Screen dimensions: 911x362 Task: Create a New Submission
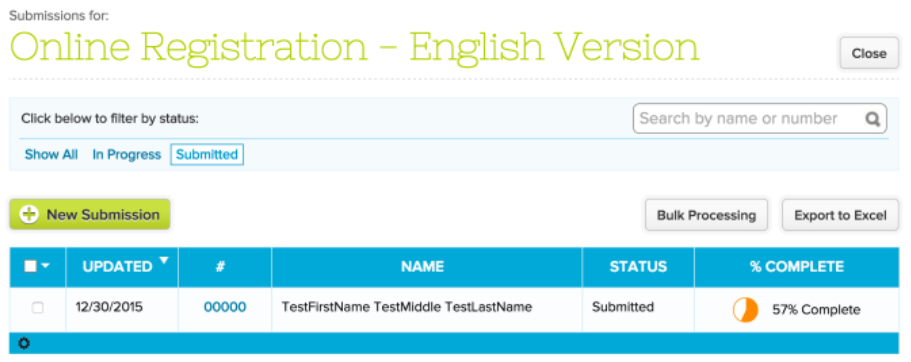click(89, 214)
